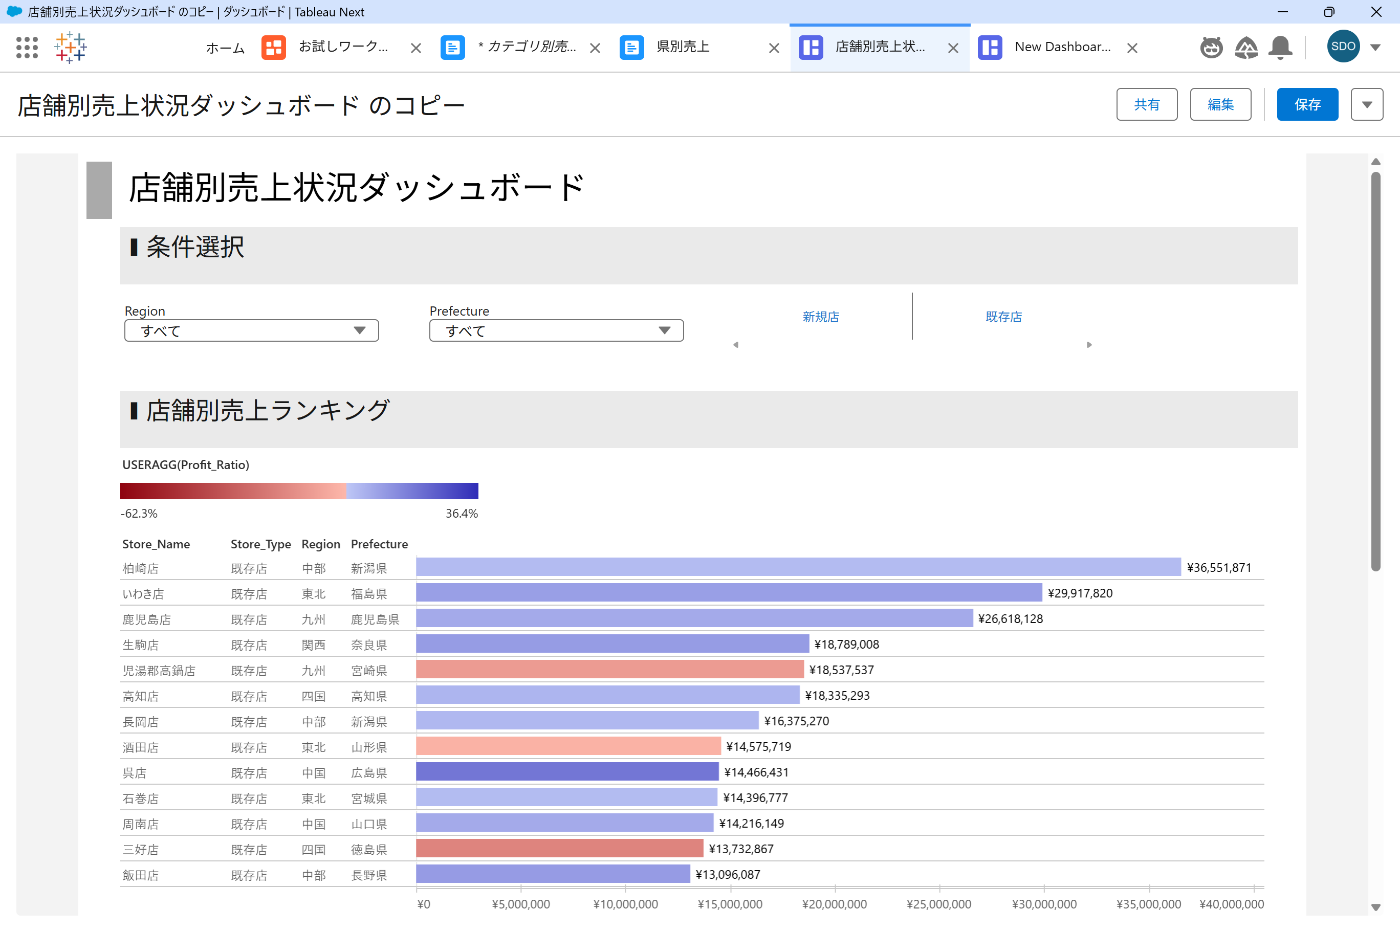The height and width of the screenshot is (932, 1400).
Task: Click the document icon on 県別売上 tab
Action: click(x=632, y=47)
